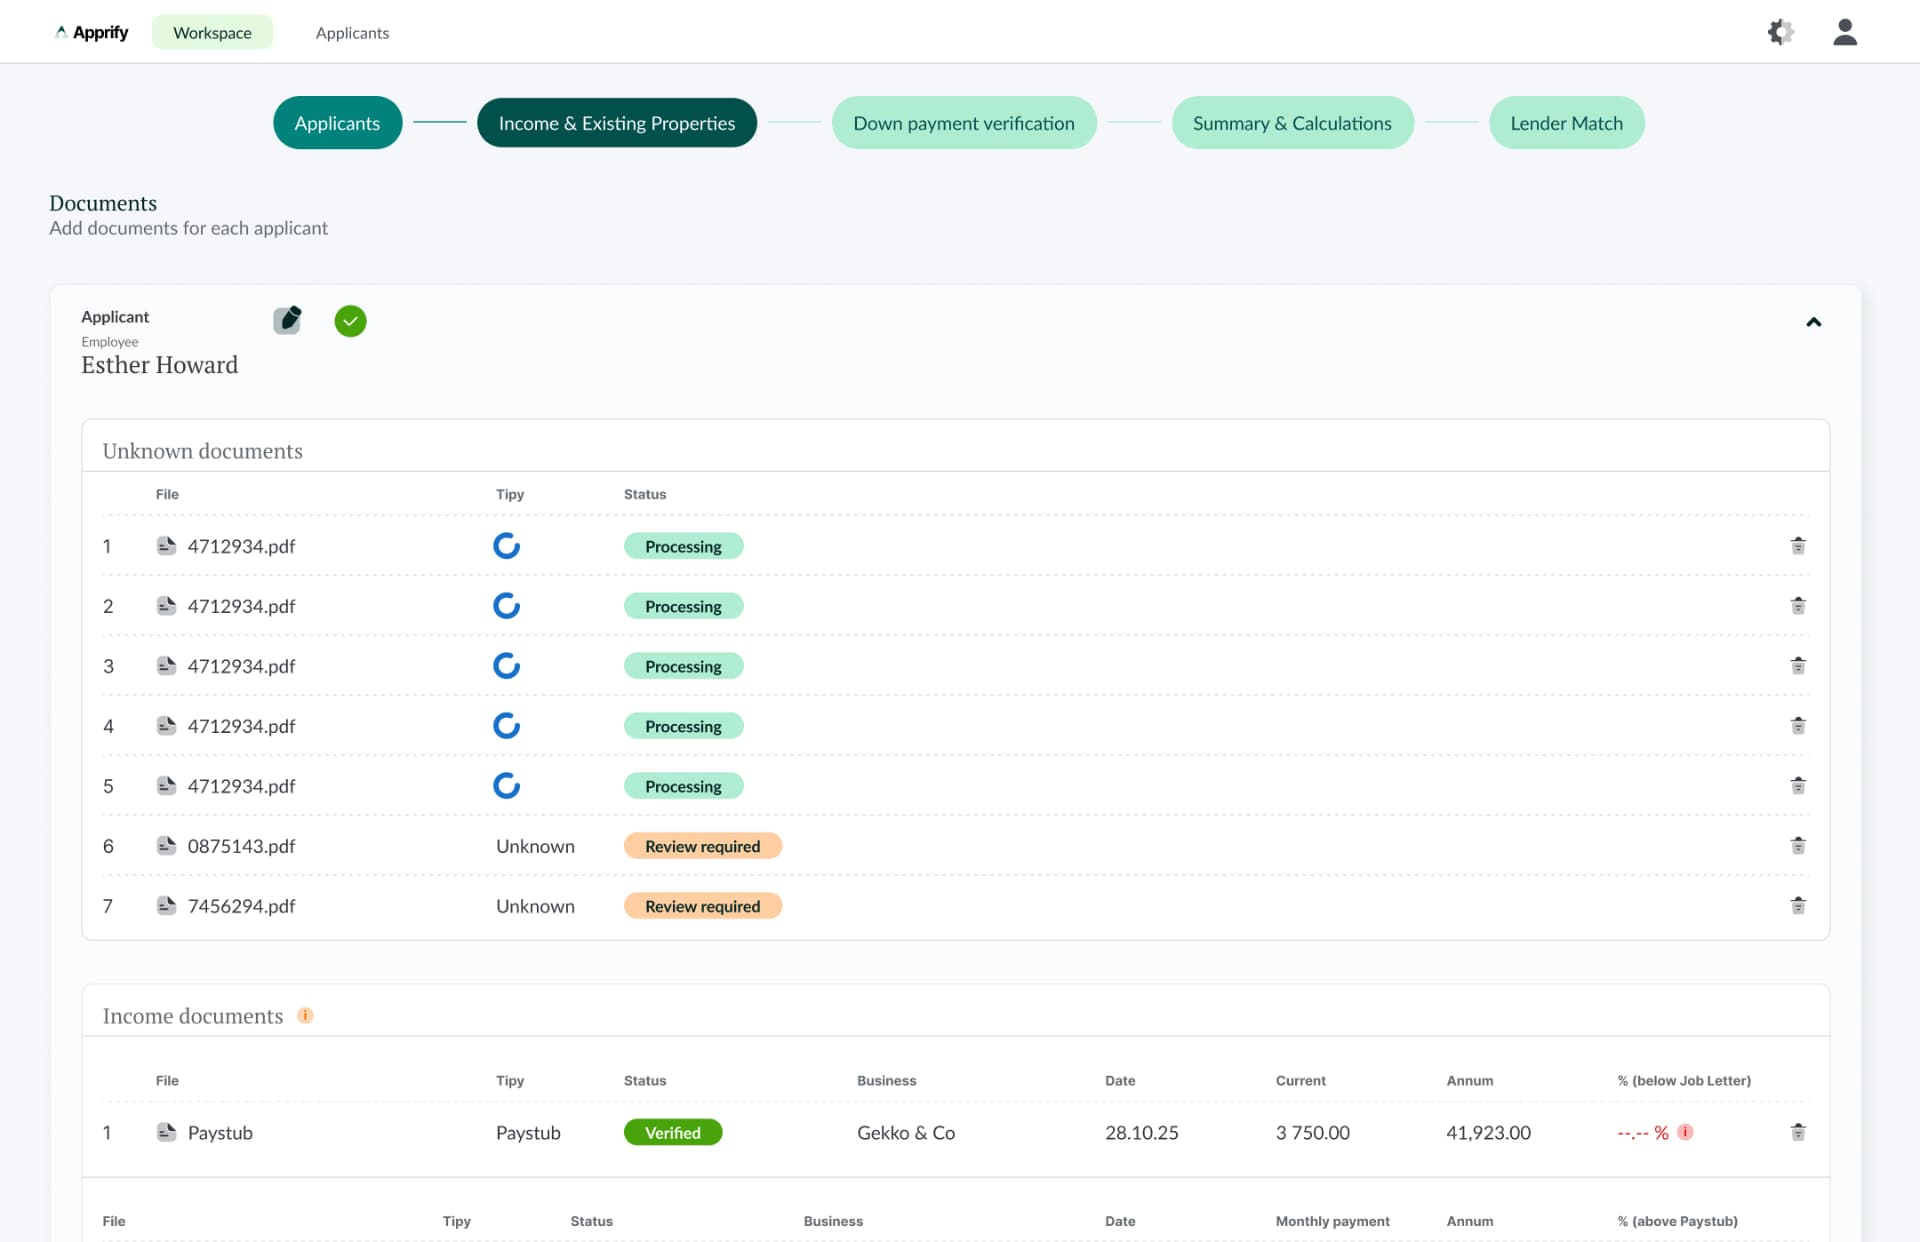Viewport: 1920px width, 1242px height.
Task: Go to the Applicants step
Action: click(x=337, y=123)
